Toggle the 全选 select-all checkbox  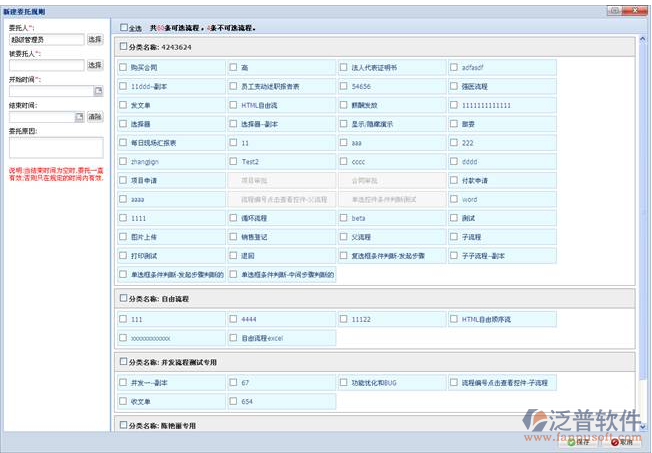pyautogui.click(x=123, y=28)
